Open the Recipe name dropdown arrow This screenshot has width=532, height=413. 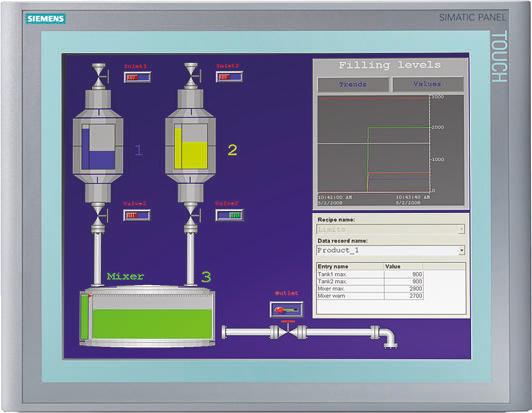click(x=461, y=229)
